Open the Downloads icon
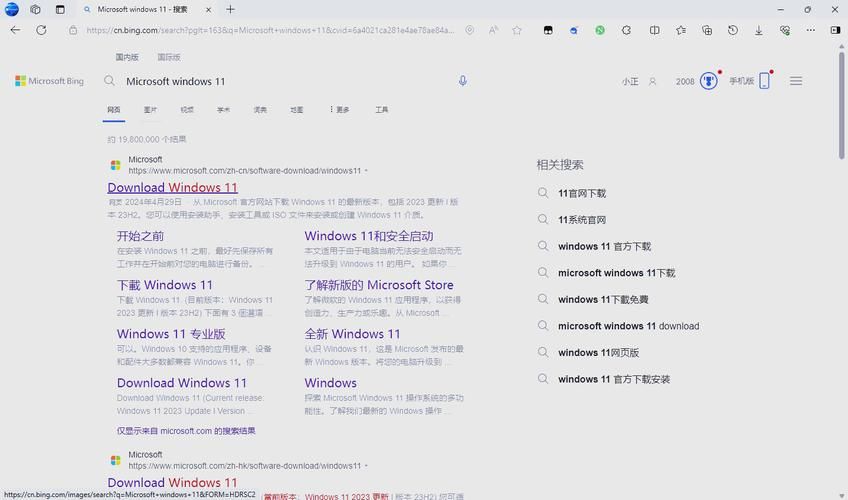 tap(759, 31)
